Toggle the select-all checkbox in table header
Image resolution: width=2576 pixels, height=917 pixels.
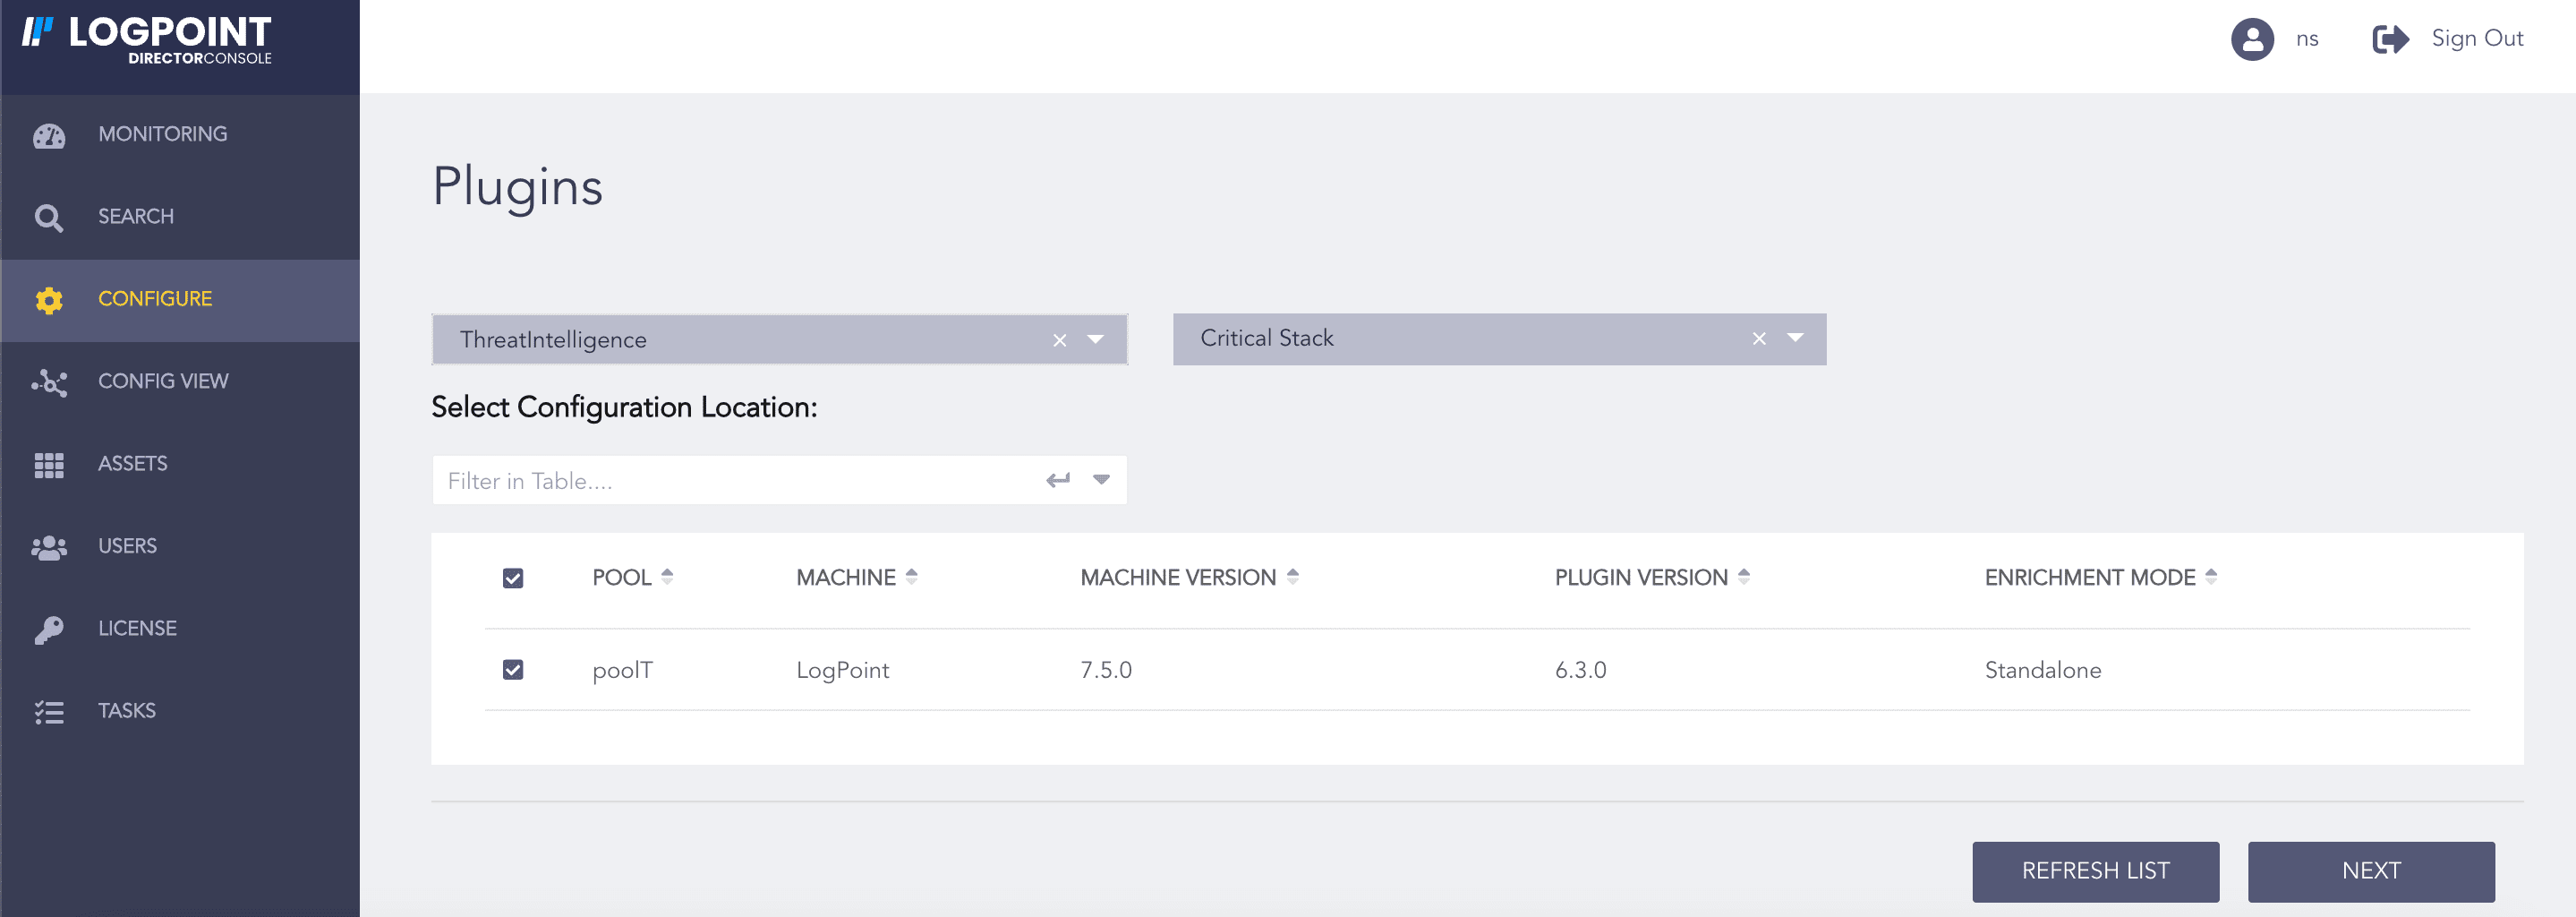click(x=513, y=578)
